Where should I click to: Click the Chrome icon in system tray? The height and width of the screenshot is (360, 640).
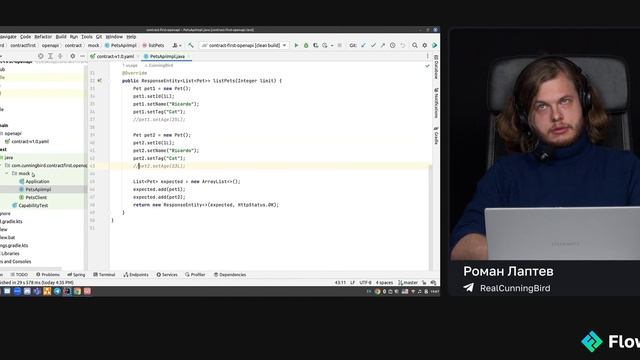pos(378,291)
